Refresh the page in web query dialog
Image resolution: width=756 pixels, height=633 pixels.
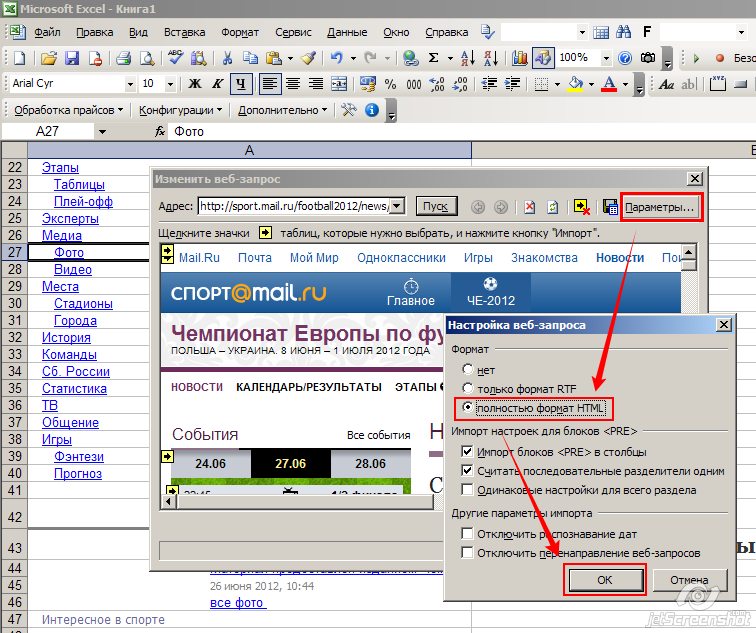[553, 207]
